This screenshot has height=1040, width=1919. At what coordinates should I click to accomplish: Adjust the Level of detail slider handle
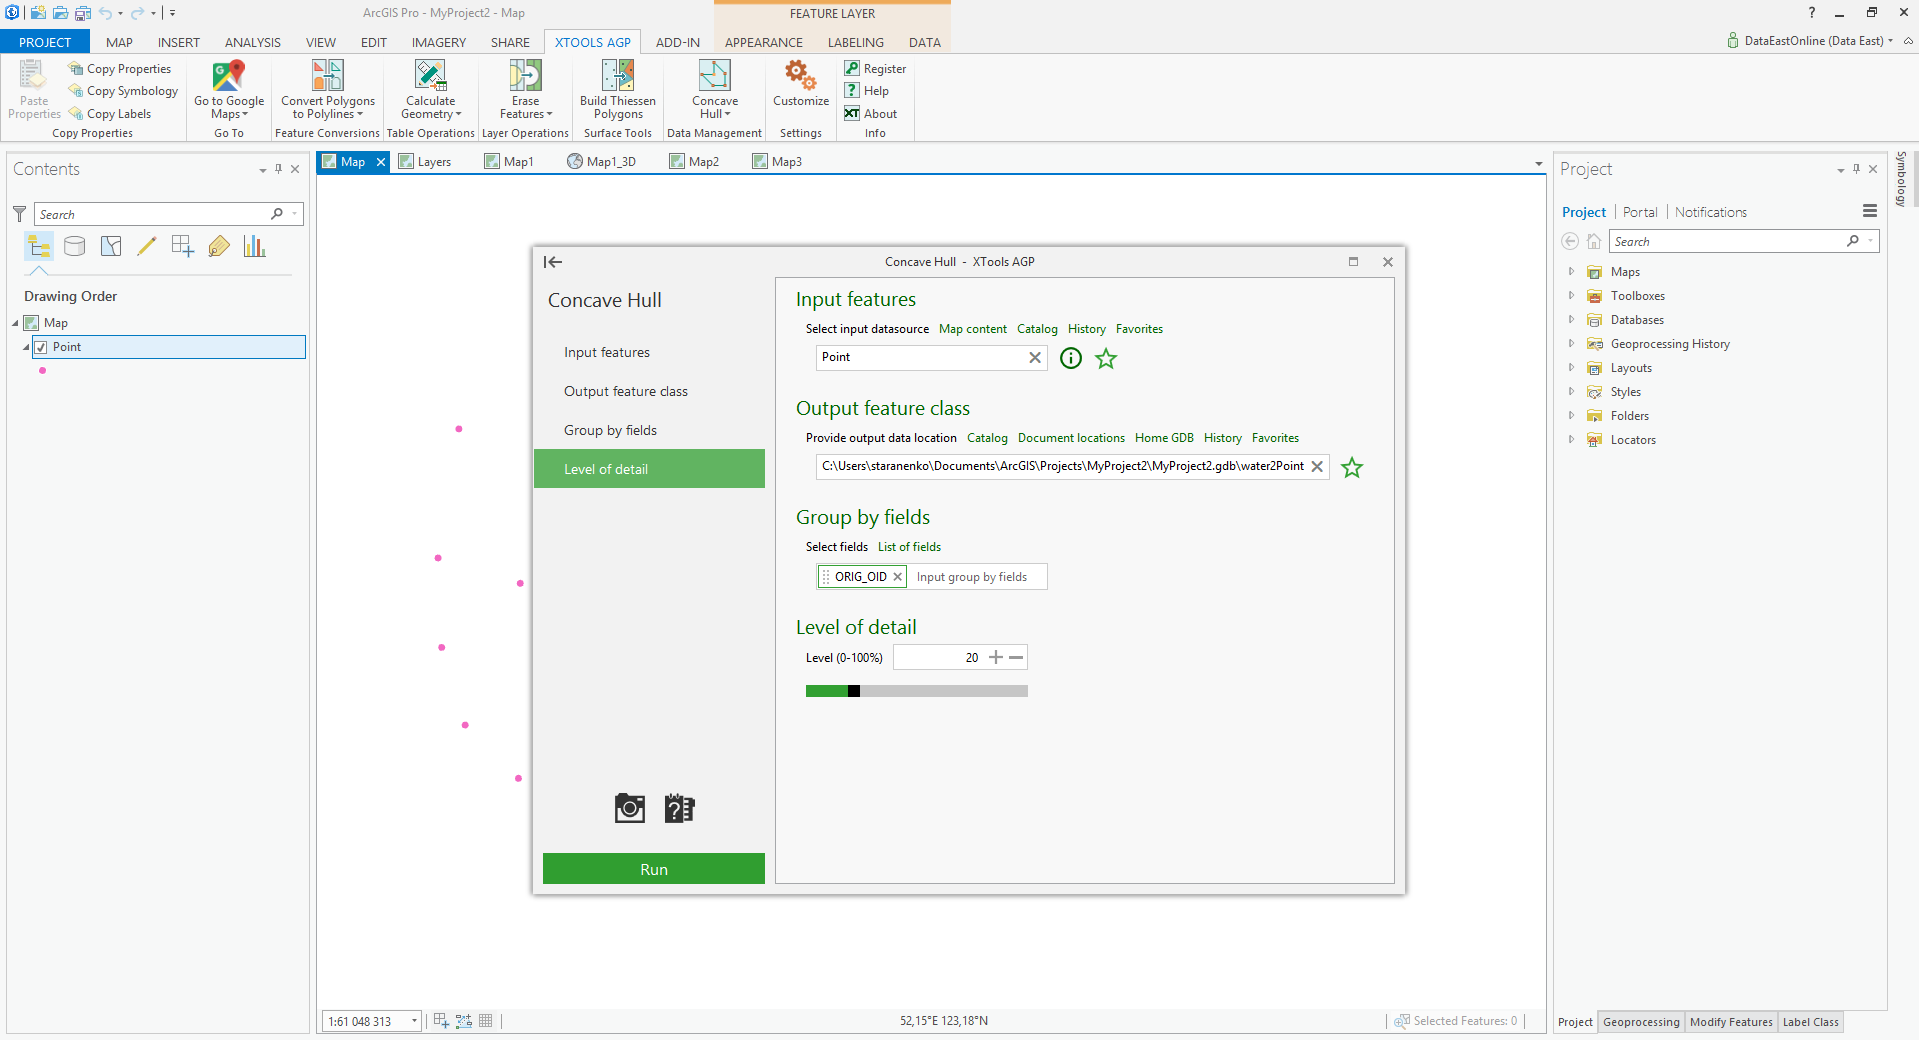[854, 691]
